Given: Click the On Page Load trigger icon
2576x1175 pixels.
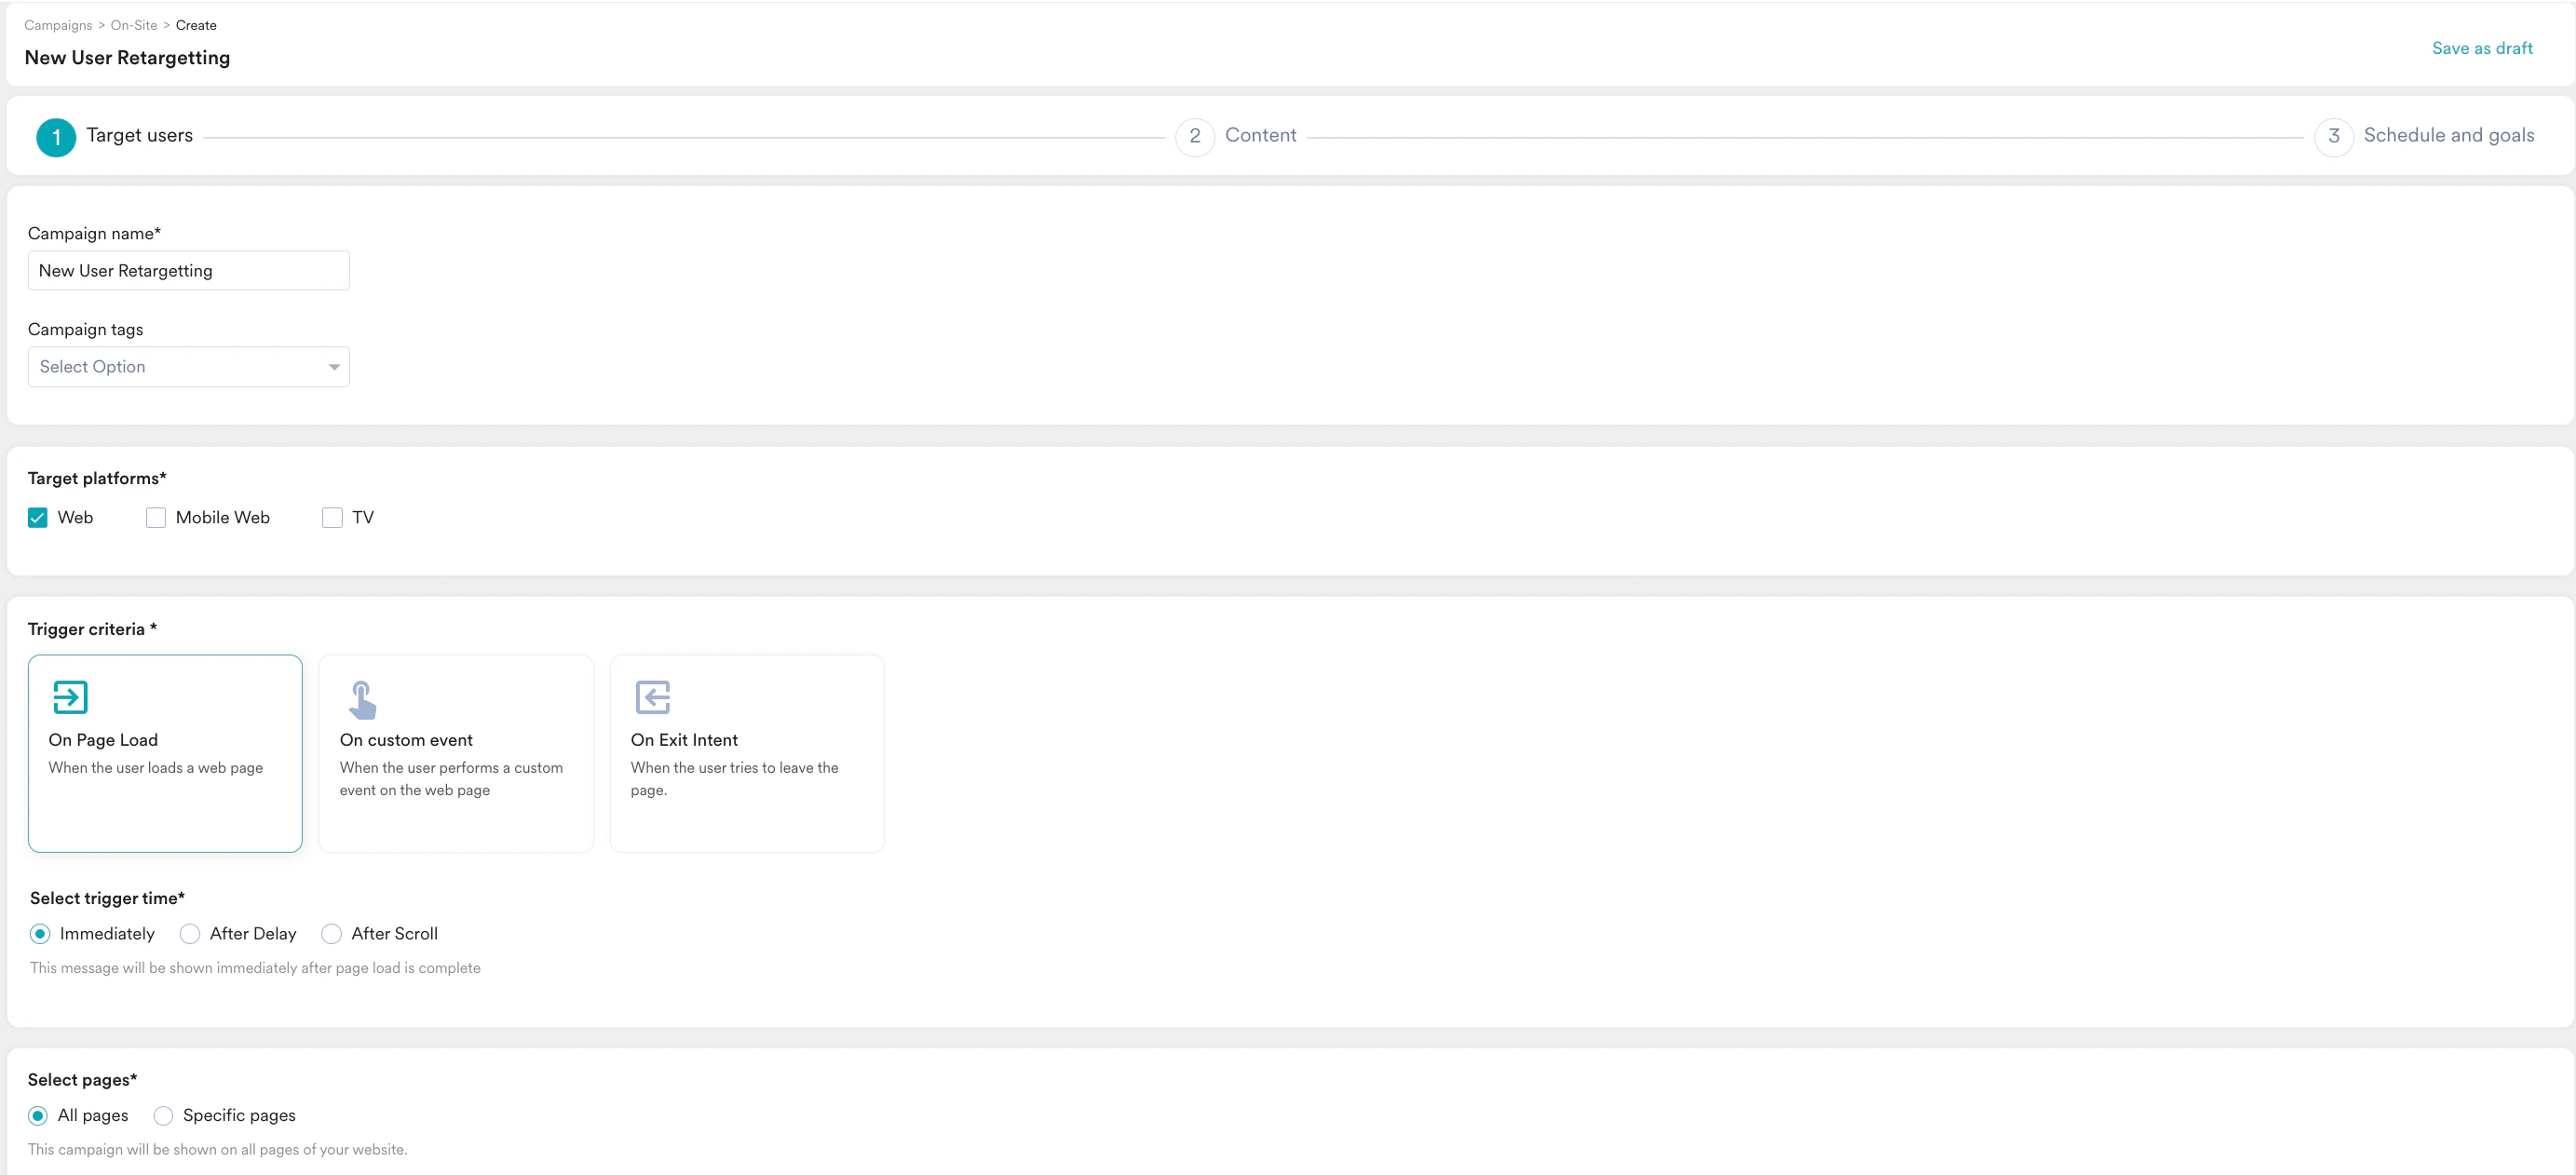Looking at the screenshot, I should 70,697.
